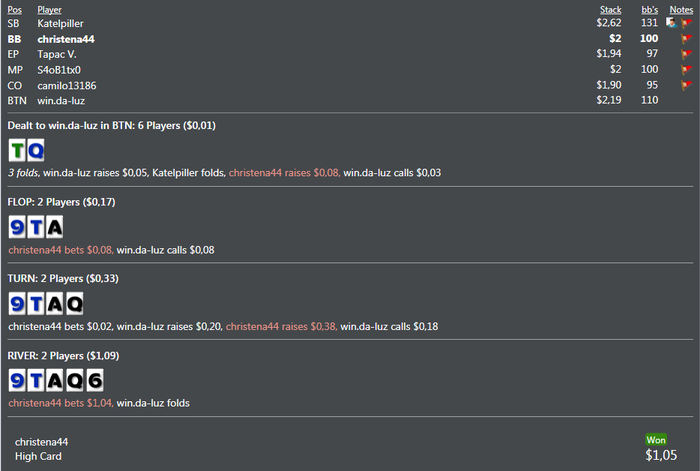
Task: Click the red flag in S4oB1tx0's row
Action: tap(687, 70)
